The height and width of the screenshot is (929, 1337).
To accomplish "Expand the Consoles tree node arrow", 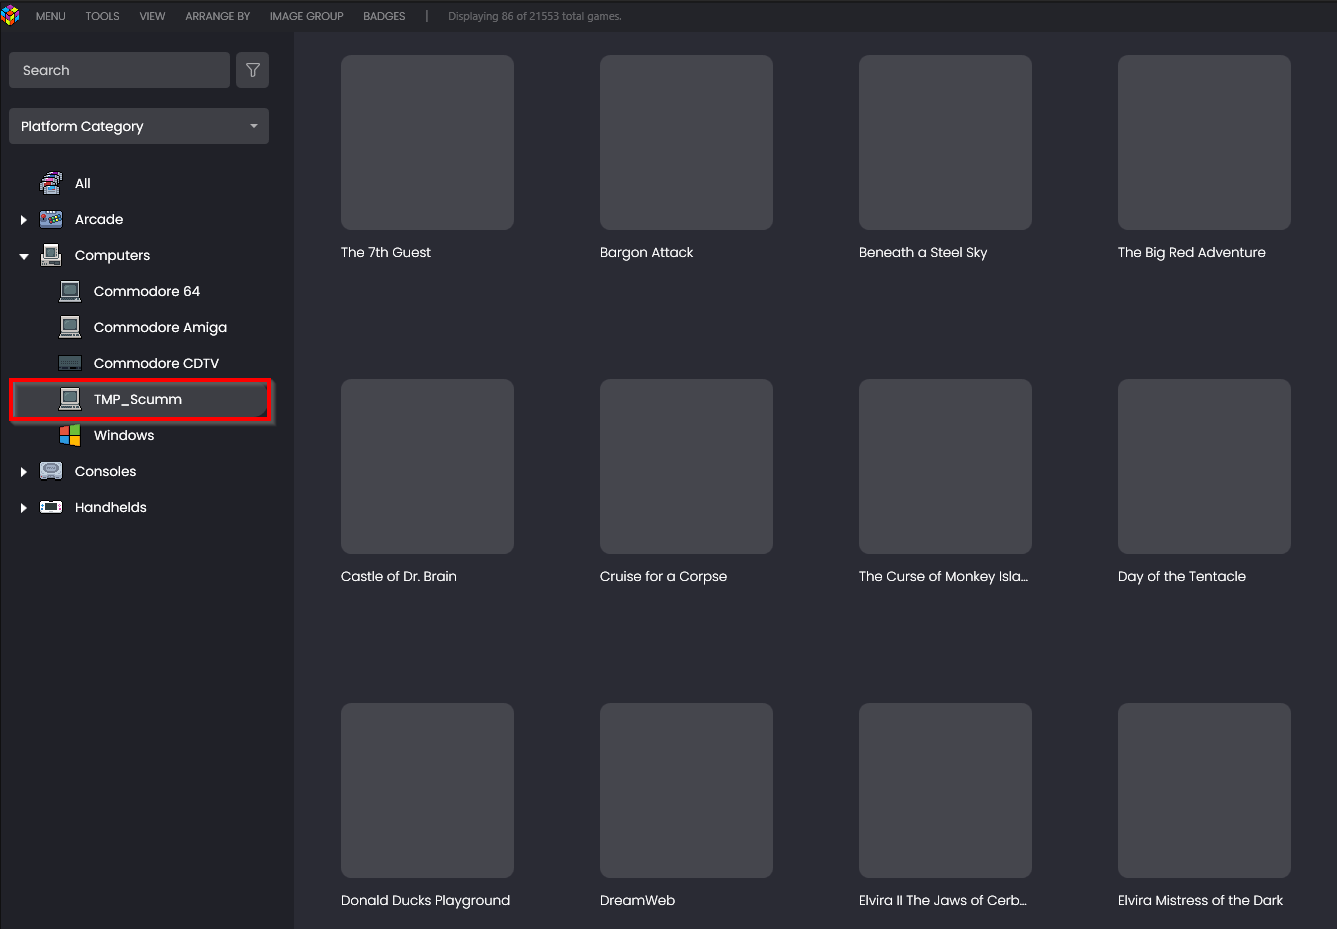I will [24, 471].
